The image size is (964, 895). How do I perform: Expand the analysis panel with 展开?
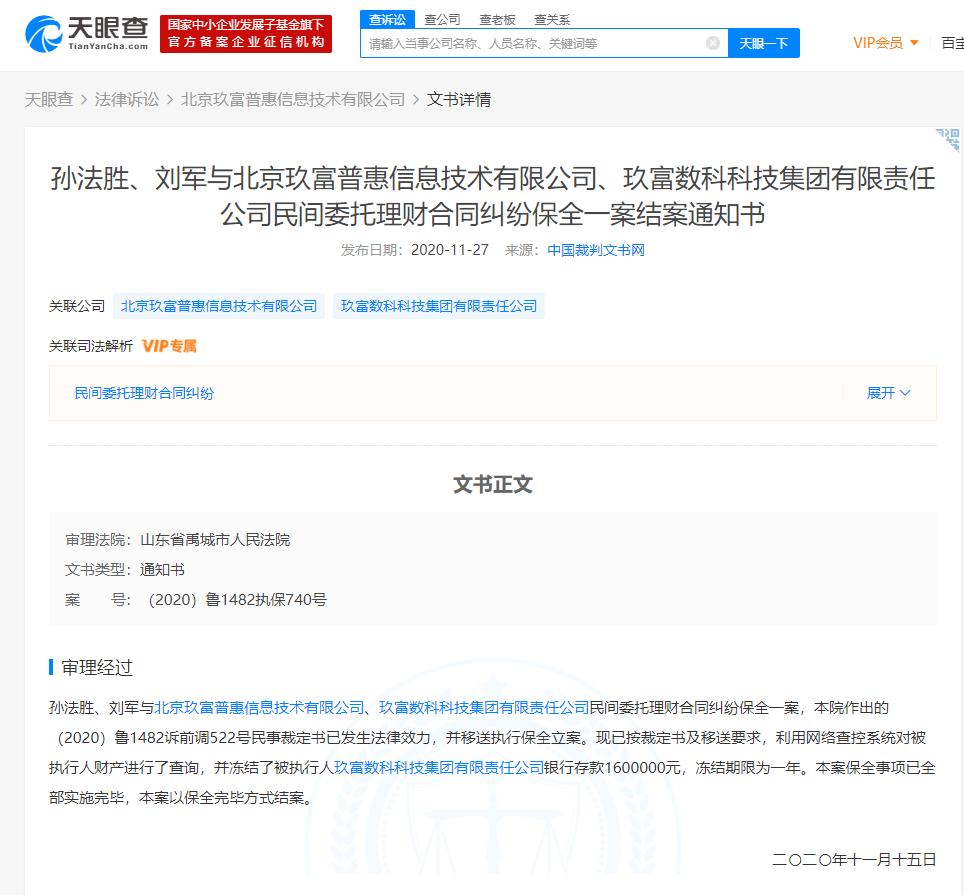click(x=888, y=393)
